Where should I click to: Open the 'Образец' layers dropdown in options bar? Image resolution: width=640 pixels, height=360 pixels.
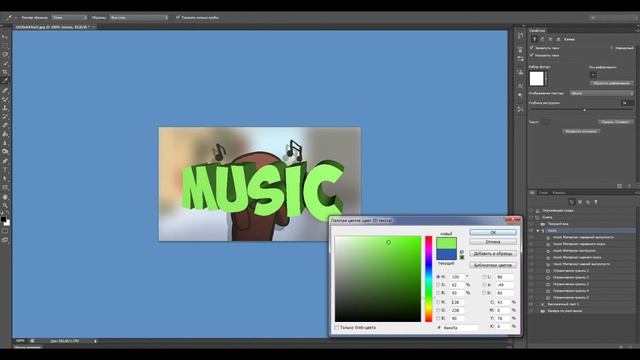click(139, 18)
